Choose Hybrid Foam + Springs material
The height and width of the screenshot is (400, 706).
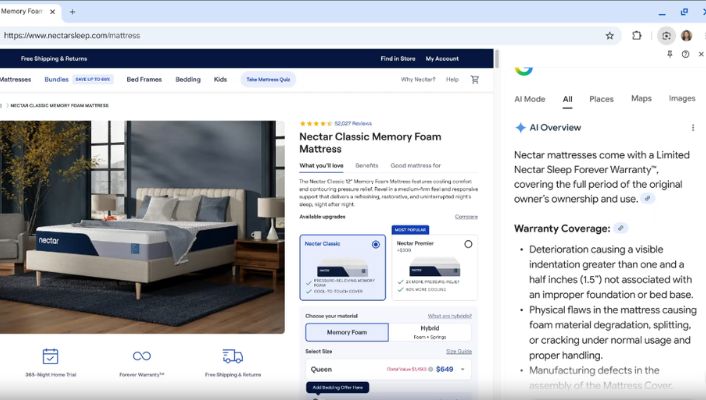(x=430, y=332)
